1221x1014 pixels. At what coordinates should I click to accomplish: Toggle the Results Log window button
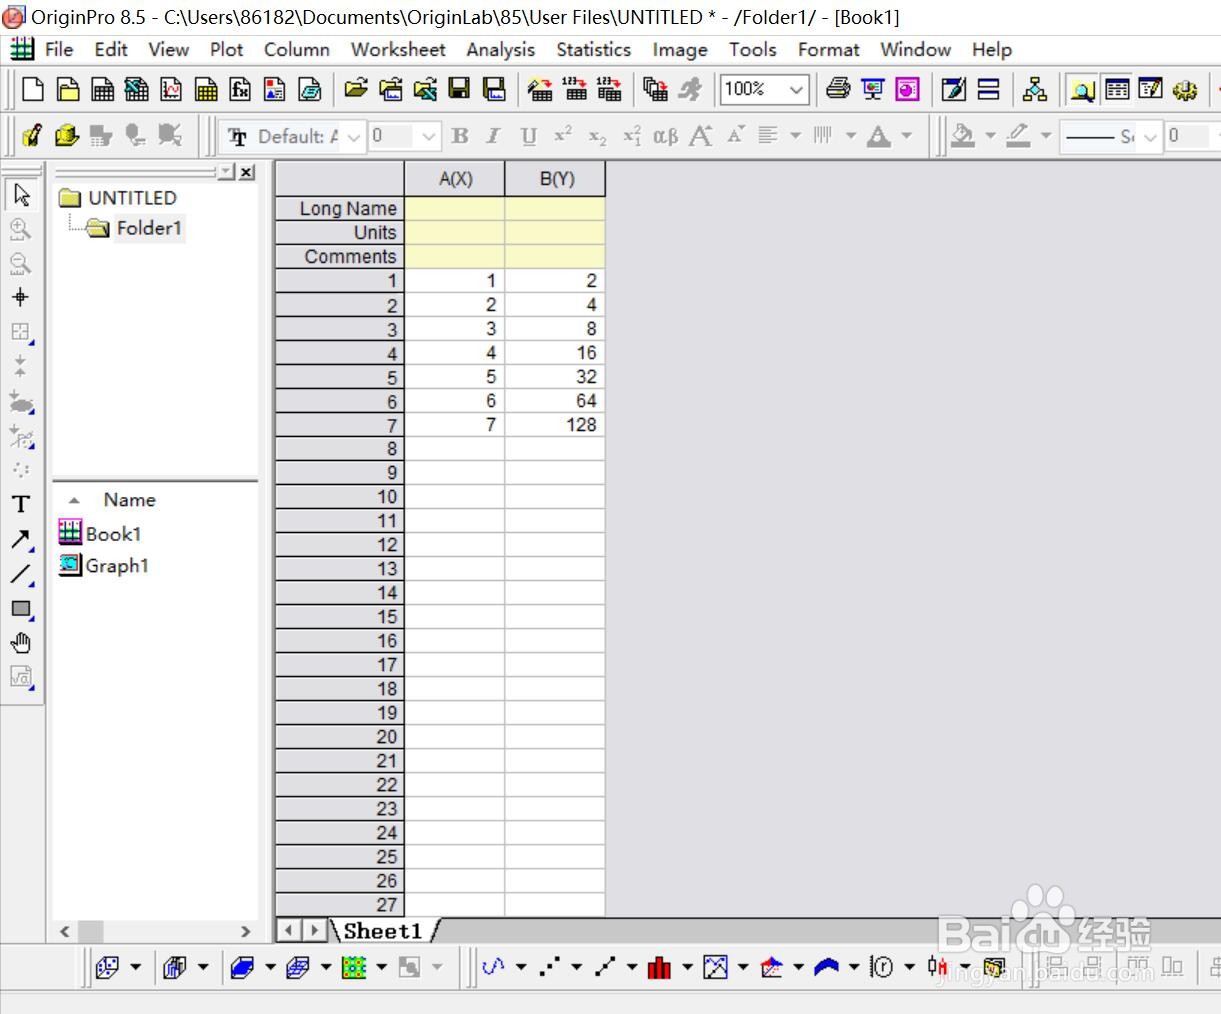(1117, 89)
